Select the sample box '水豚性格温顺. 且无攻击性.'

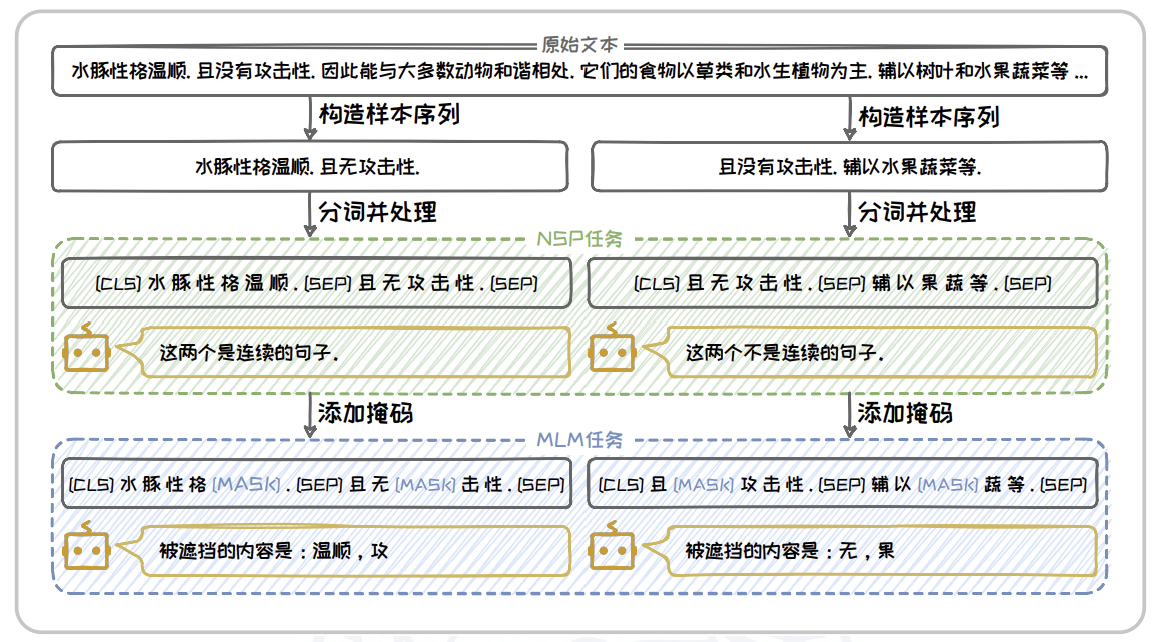(309, 167)
